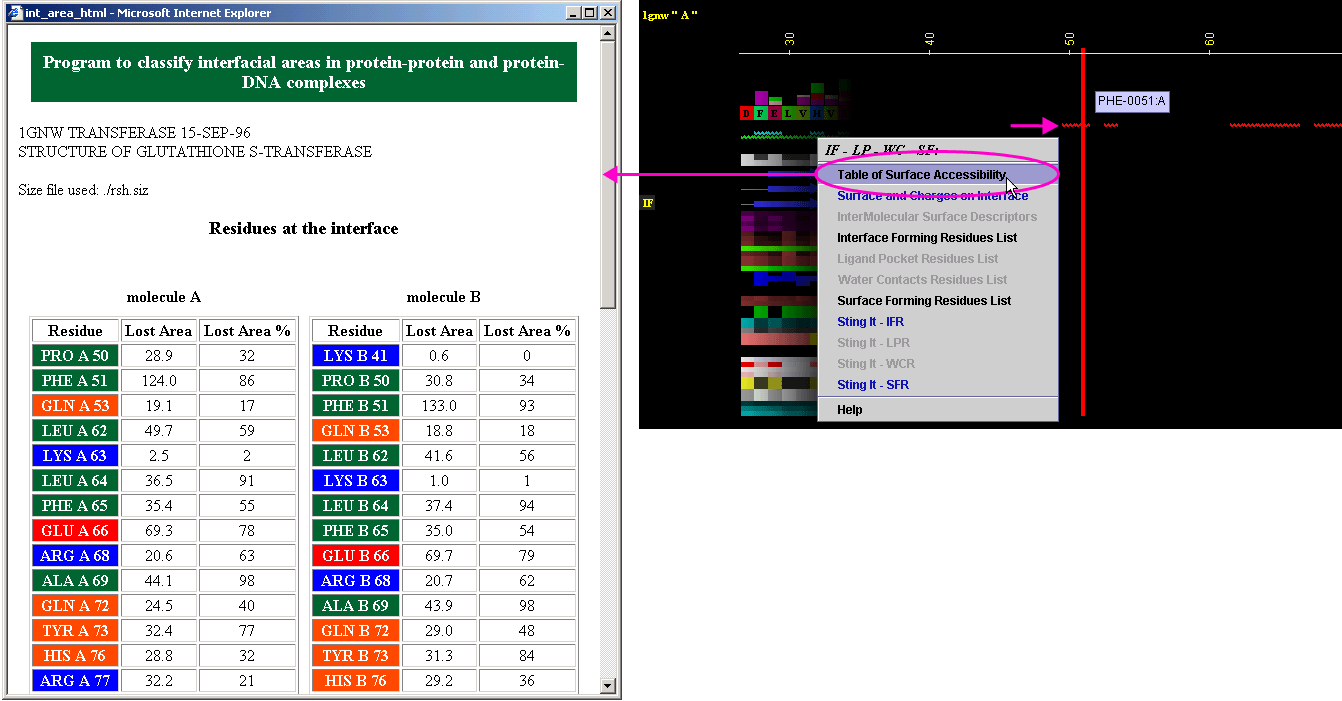Click the LYS B 41 residue cell
Screen dimensions: 1342x701
coord(355,356)
